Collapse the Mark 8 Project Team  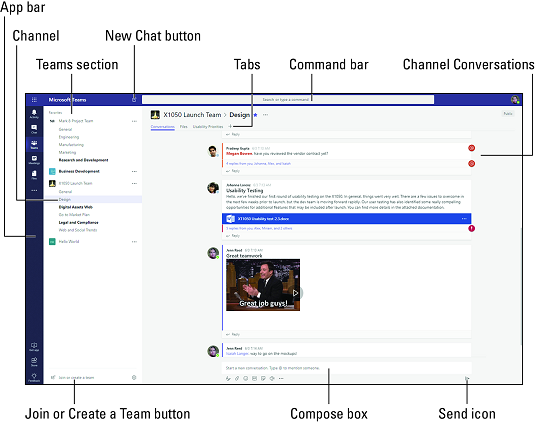click(x=76, y=121)
